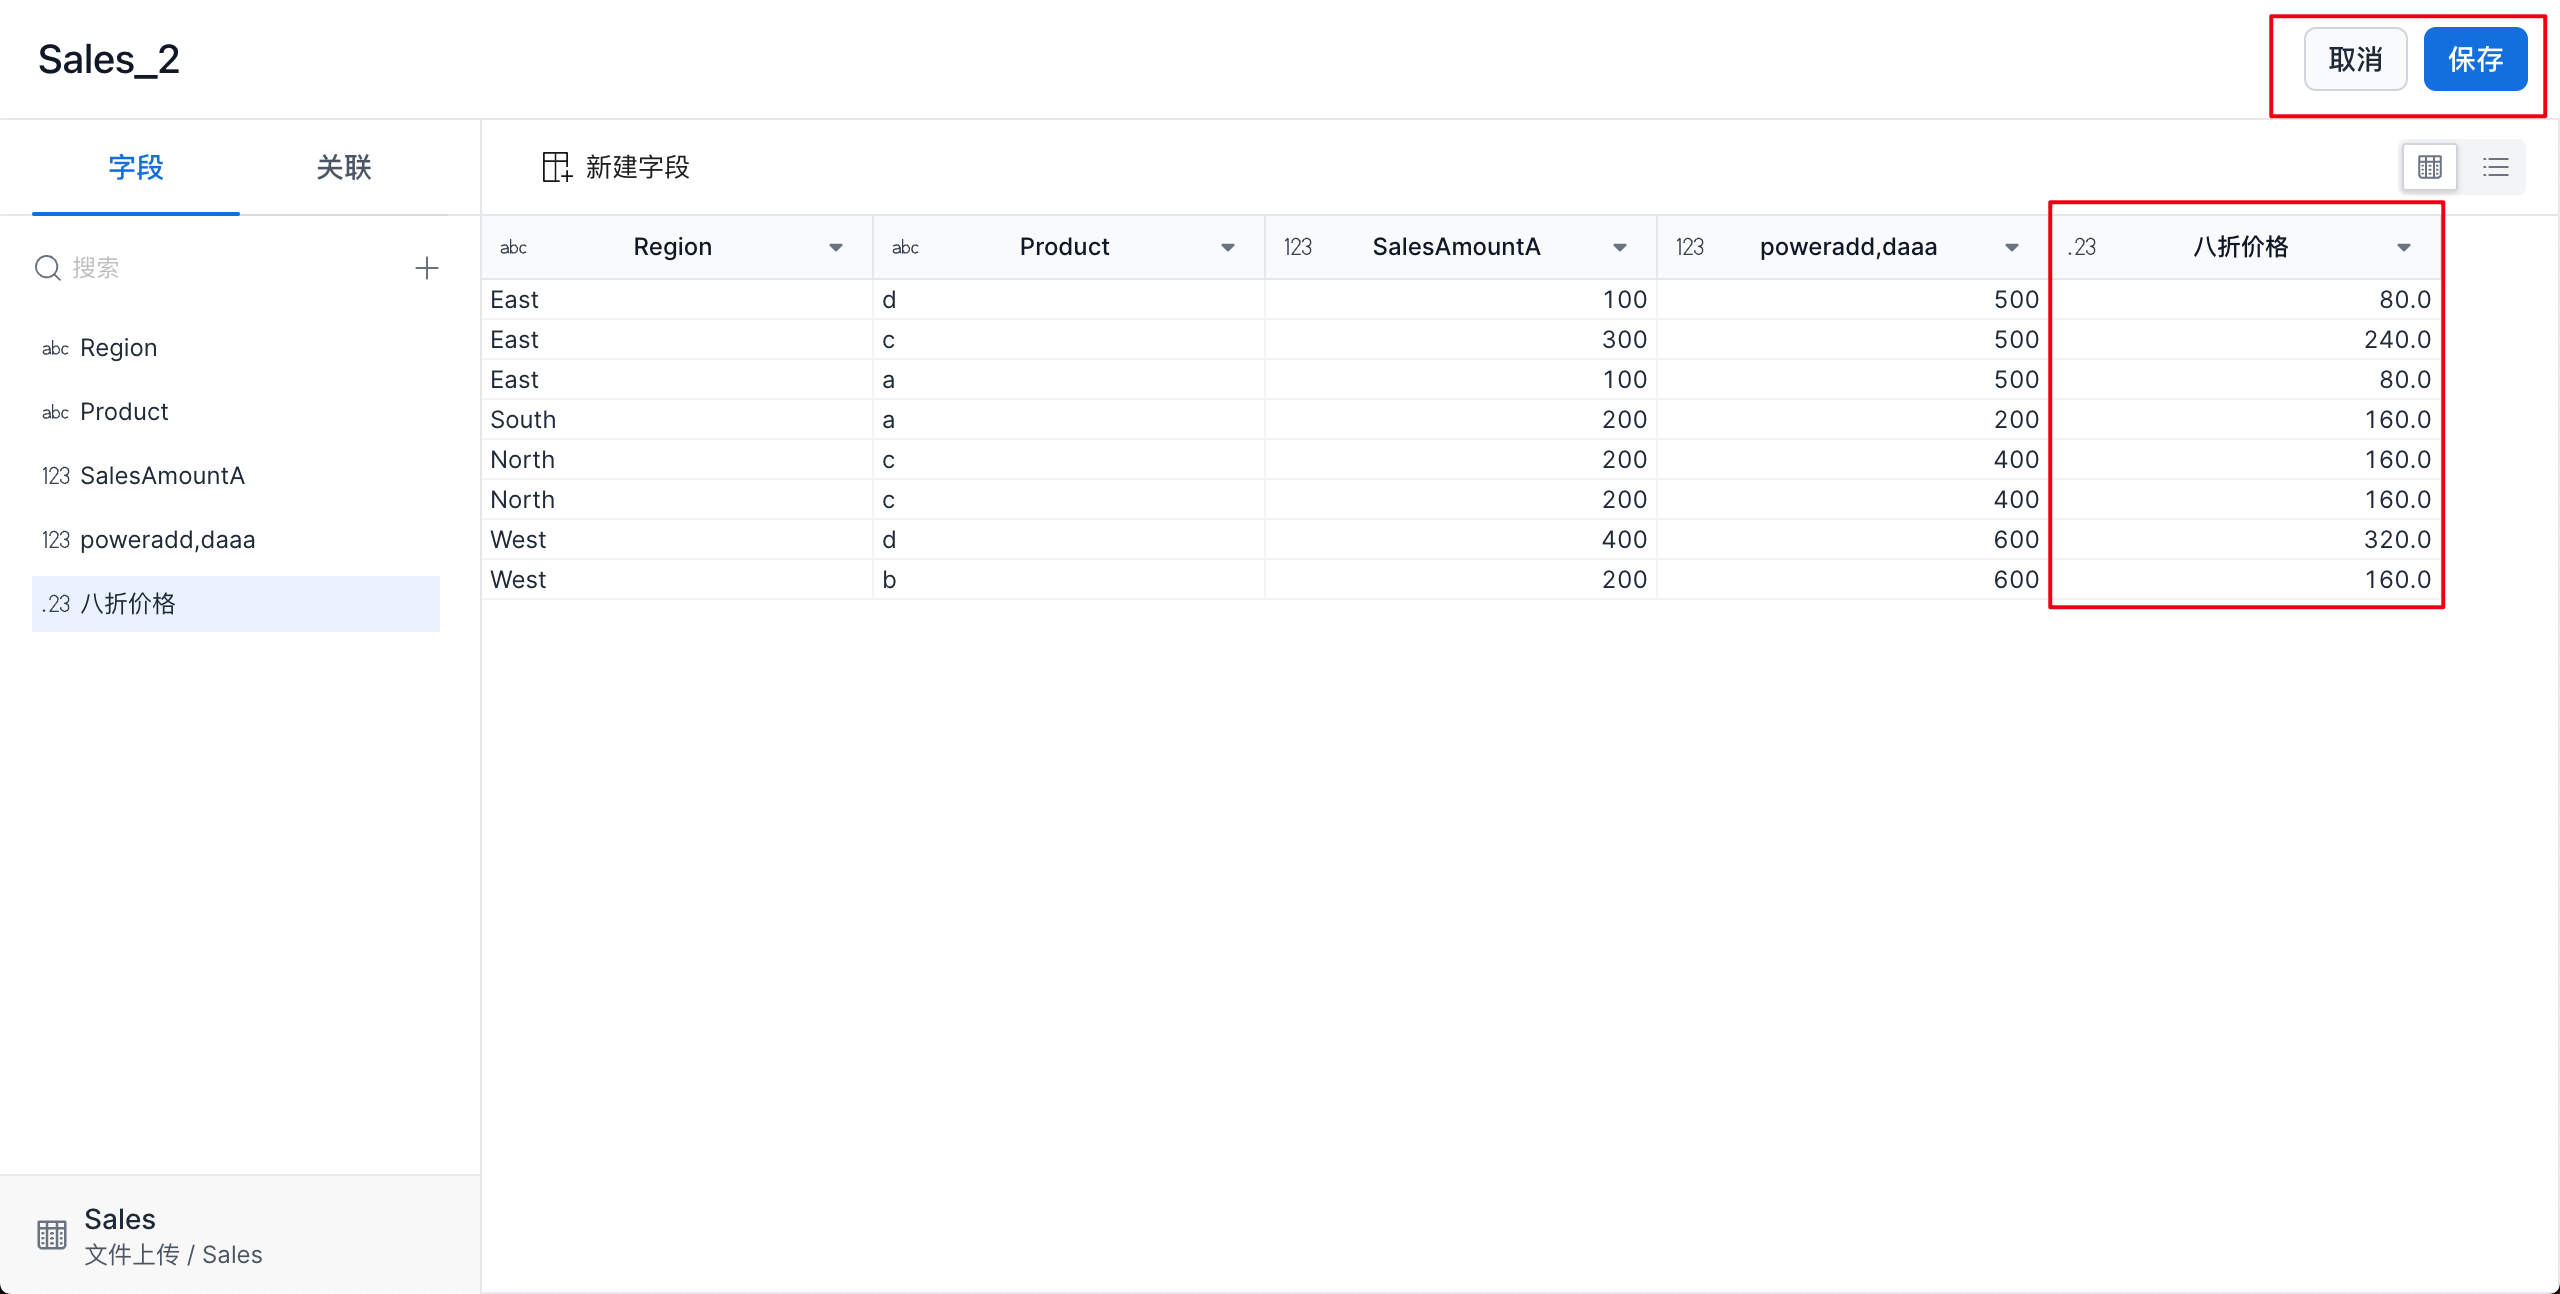Expand the SalesAmountA column menu
The width and height of the screenshot is (2560, 1294).
[x=1620, y=247]
